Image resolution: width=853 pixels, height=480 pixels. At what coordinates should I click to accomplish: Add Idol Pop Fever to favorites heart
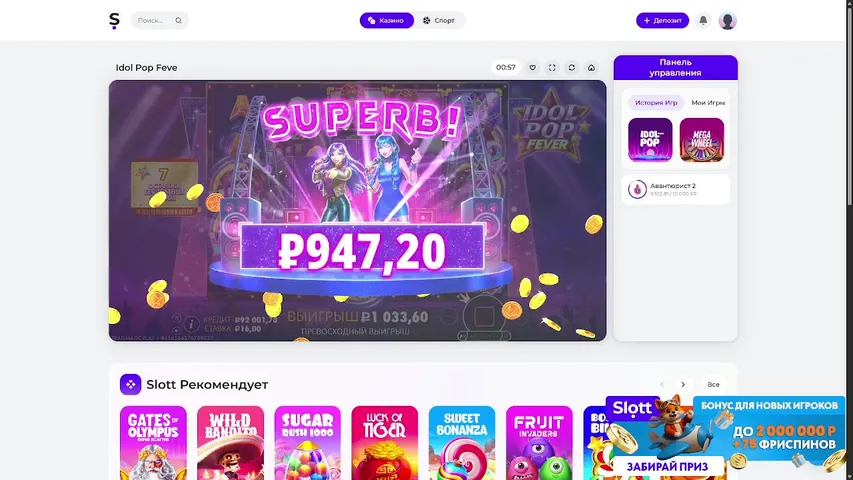pos(533,67)
